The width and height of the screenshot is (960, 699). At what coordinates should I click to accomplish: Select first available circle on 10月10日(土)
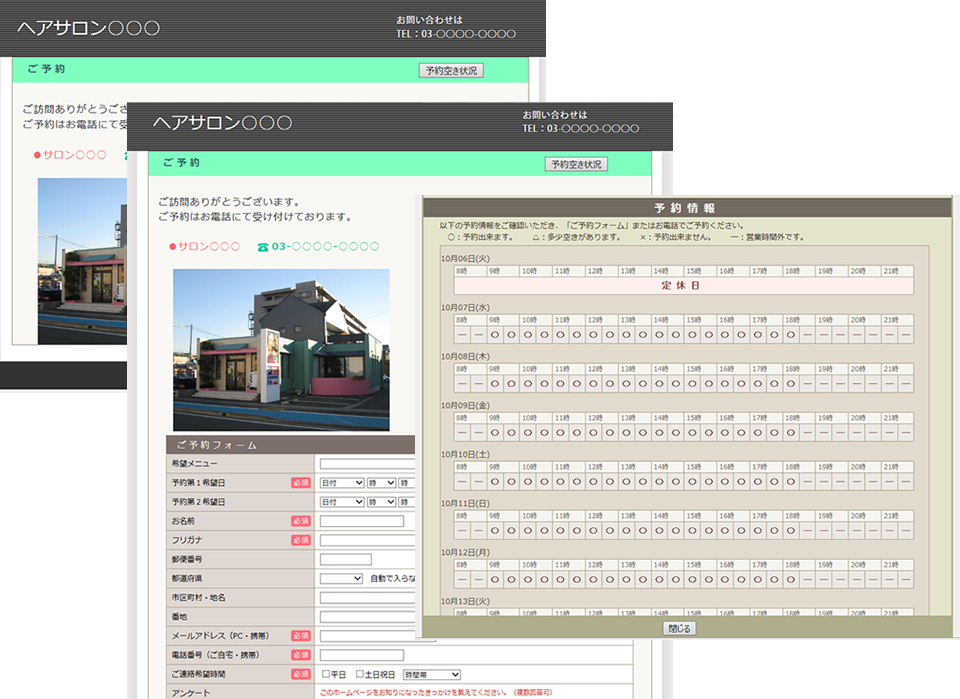pos(495,482)
